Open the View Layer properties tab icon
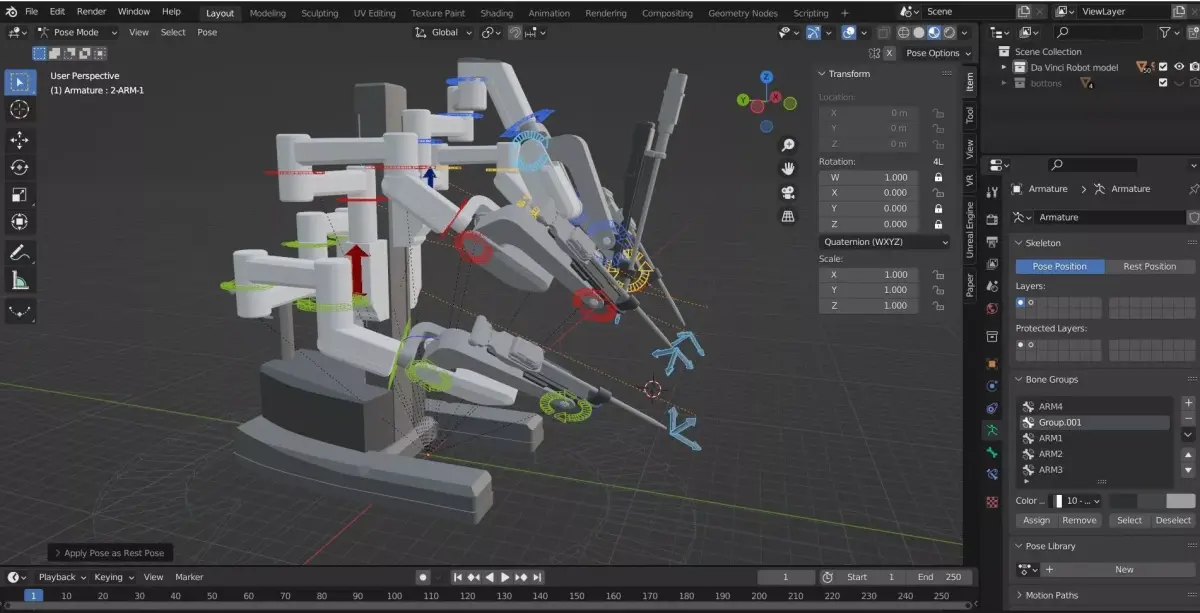 (x=992, y=264)
